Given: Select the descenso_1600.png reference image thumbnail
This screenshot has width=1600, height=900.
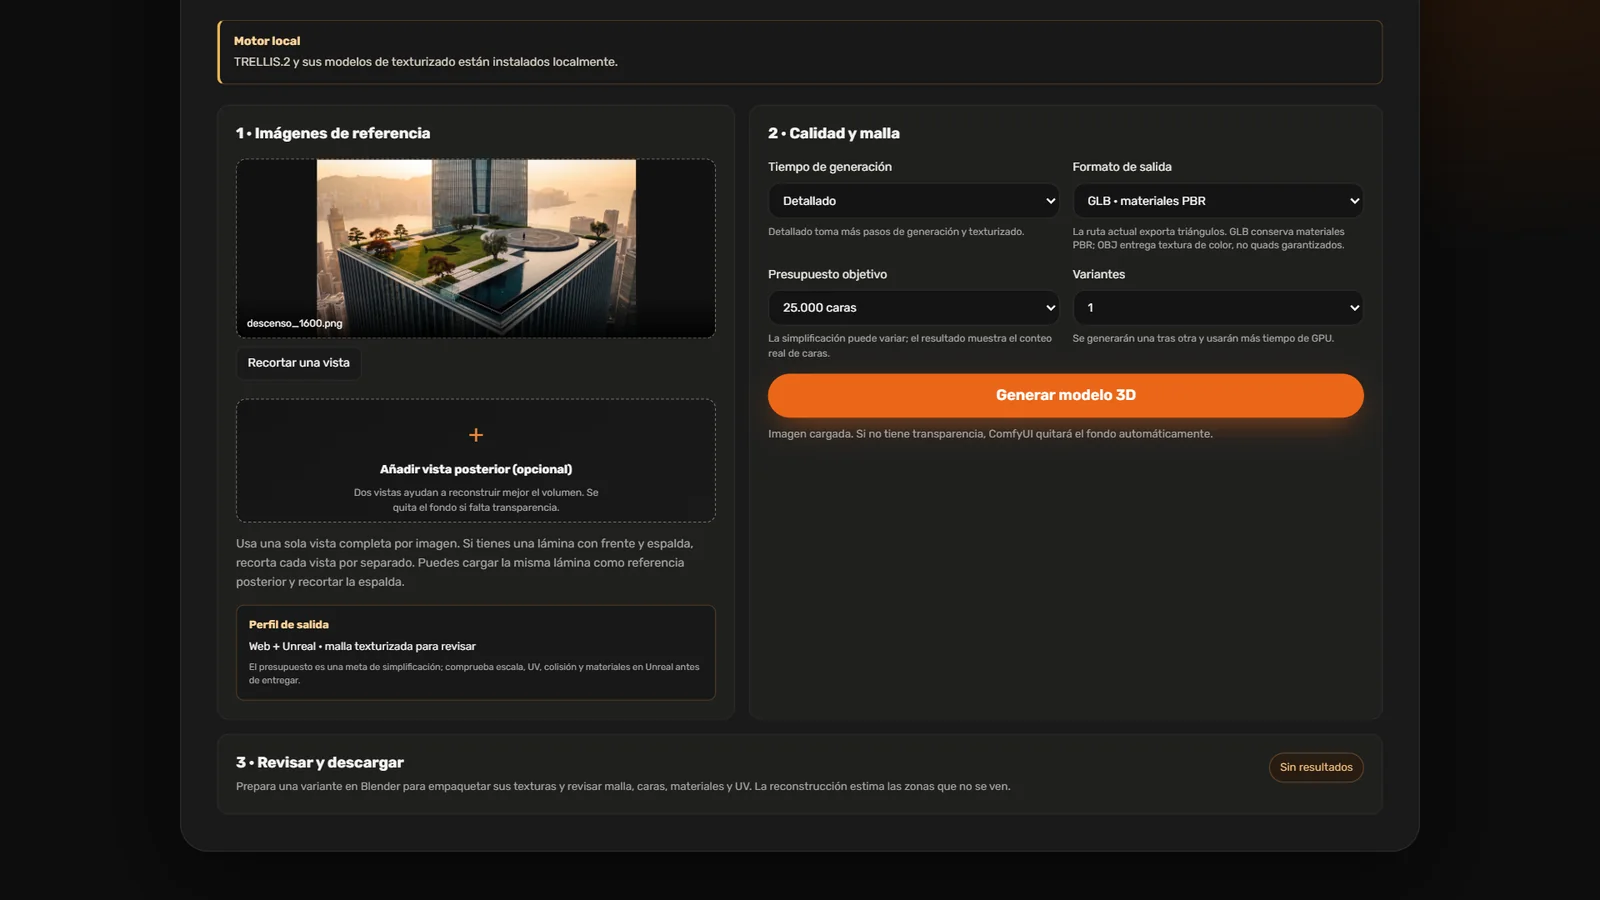Looking at the screenshot, I should pos(476,247).
